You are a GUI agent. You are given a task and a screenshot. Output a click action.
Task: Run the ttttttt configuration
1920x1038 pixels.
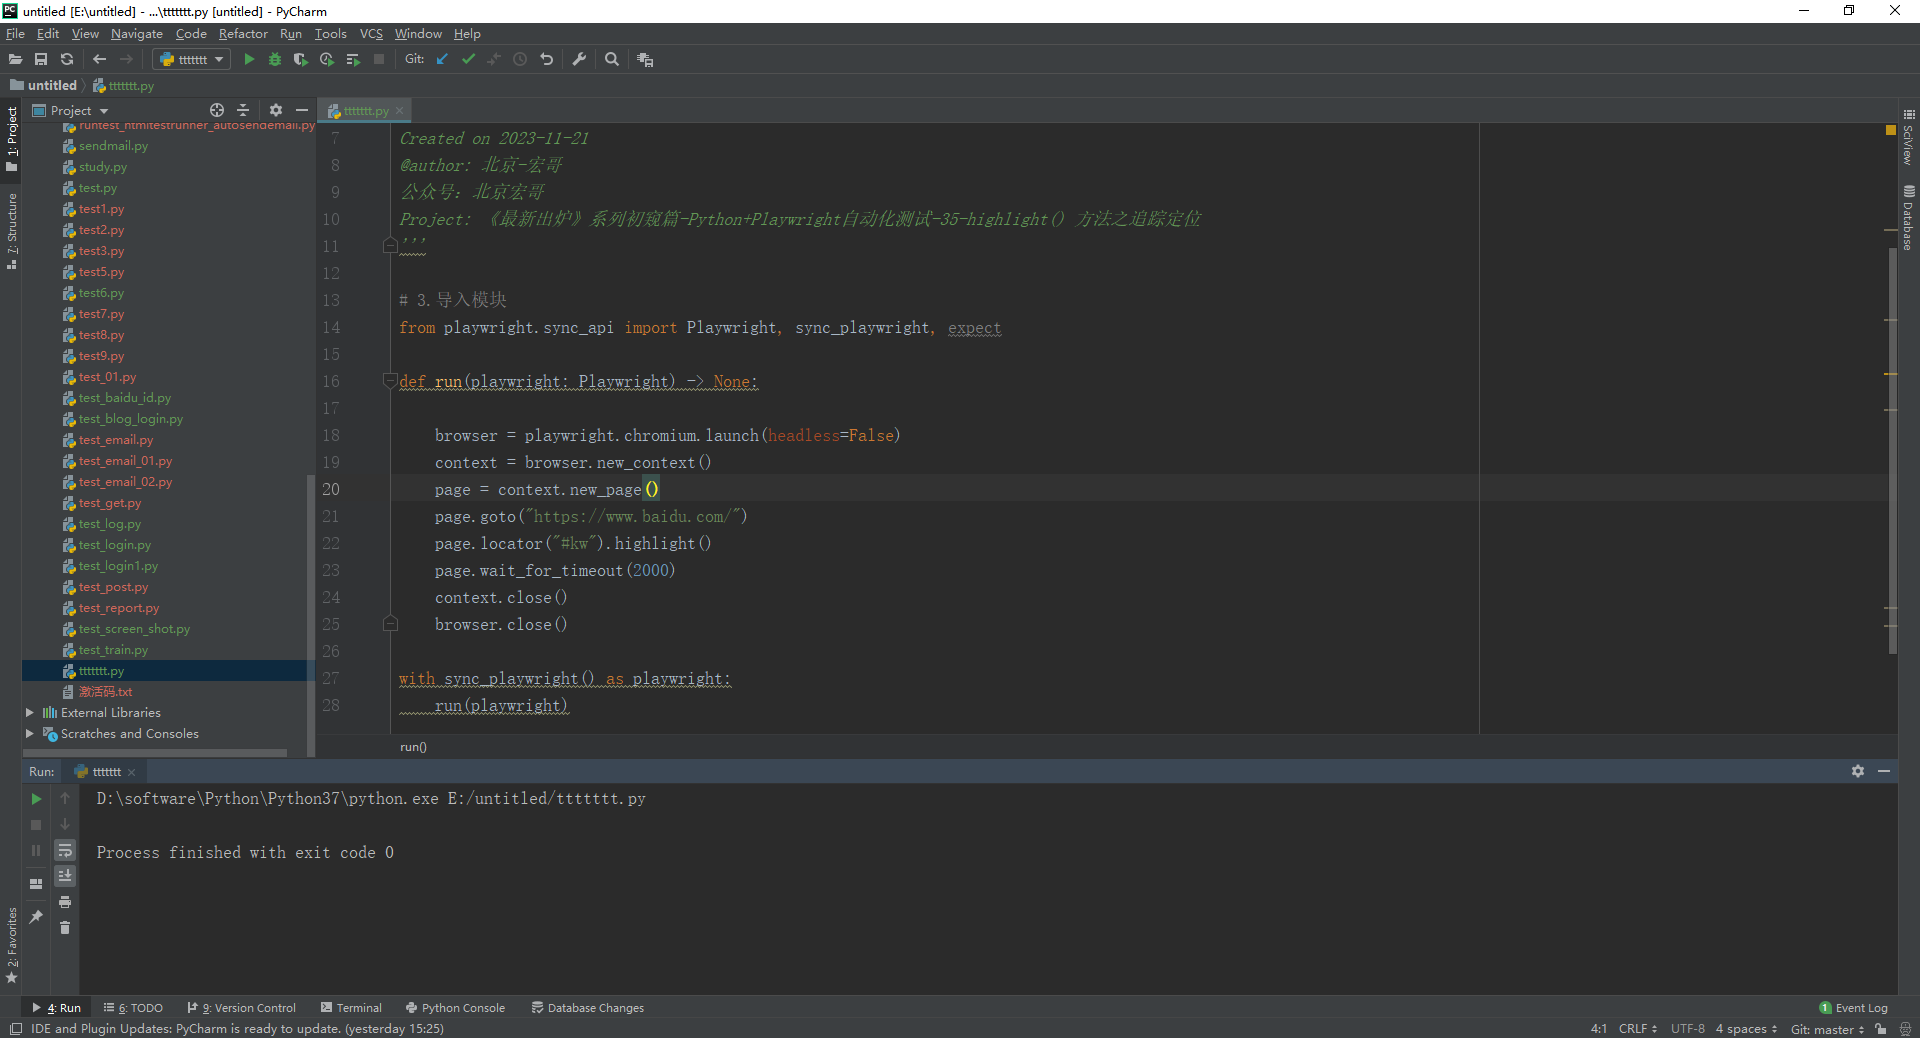[248, 59]
